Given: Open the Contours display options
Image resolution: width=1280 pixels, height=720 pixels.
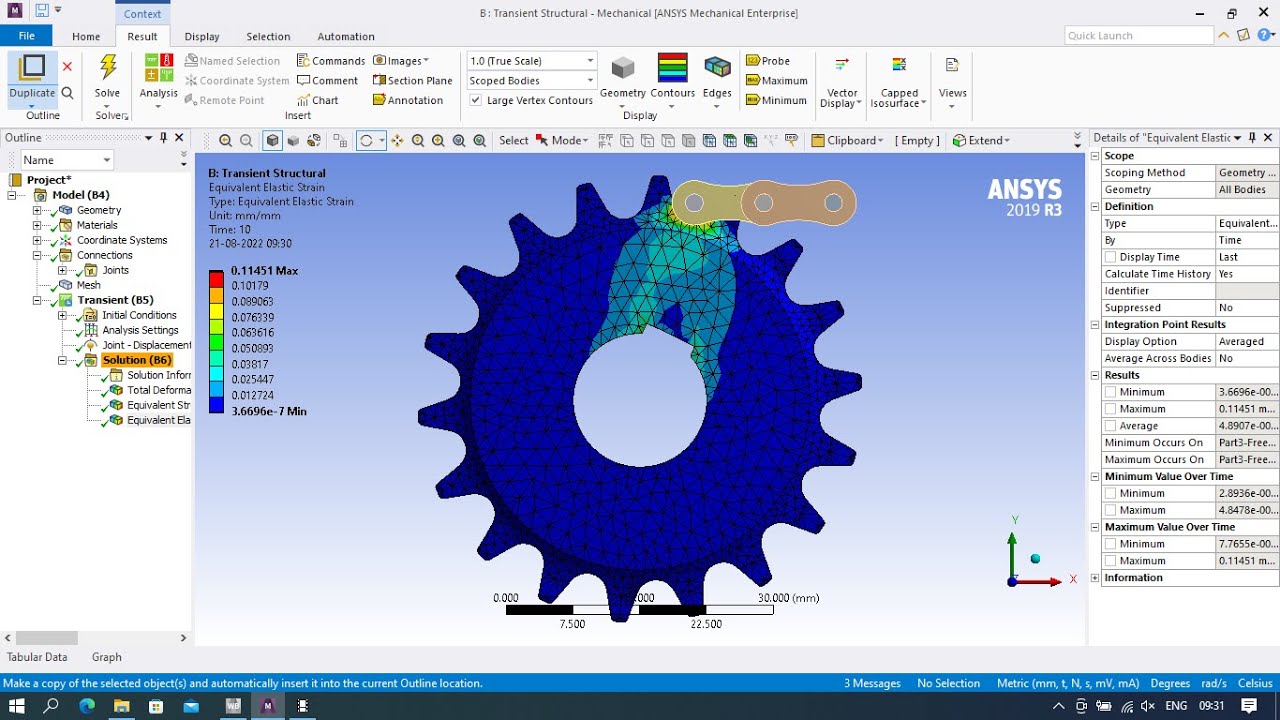Looking at the screenshot, I should coord(673,78).
